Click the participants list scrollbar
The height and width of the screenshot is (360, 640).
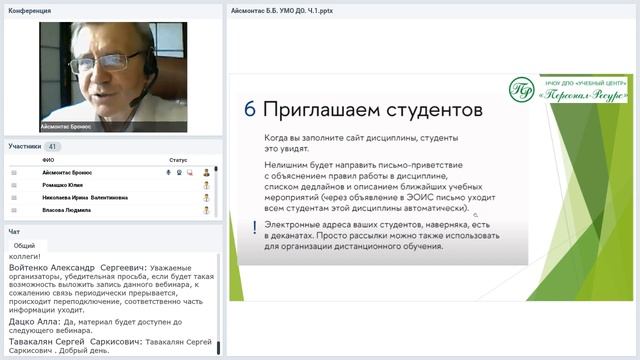click(x=216, y=191)
